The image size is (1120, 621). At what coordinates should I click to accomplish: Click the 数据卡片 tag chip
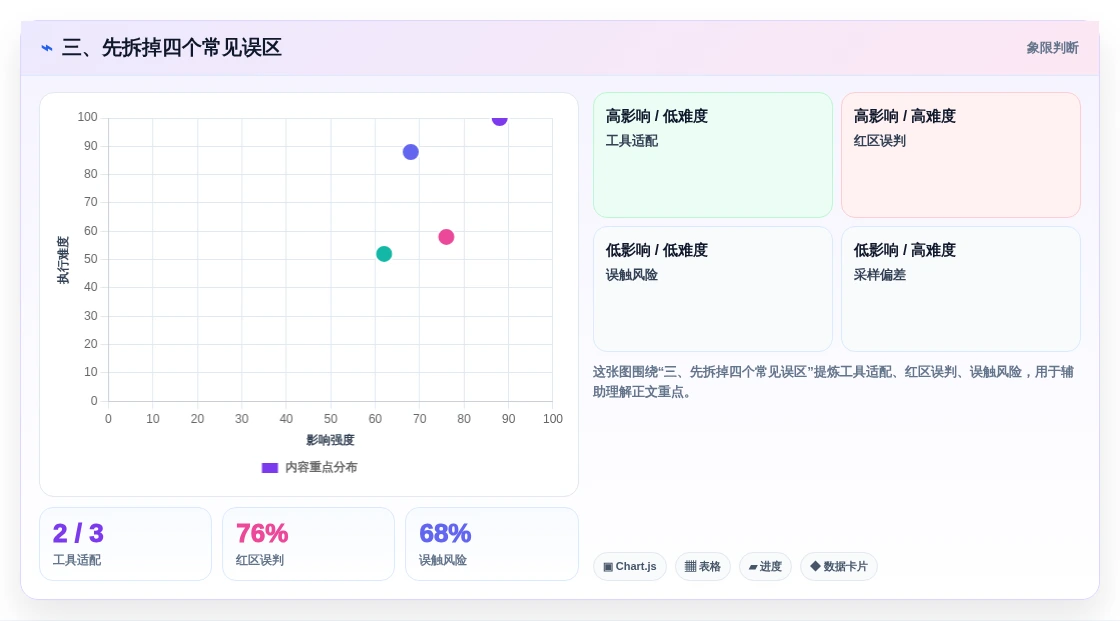click(x=839, y=567)
